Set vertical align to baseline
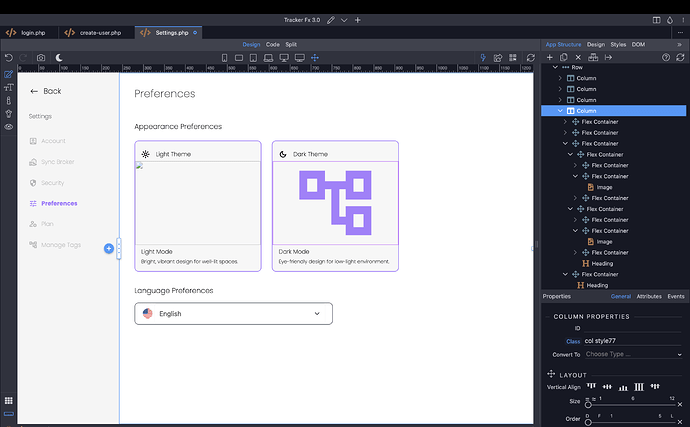Screen dimensions: 690x427 (x=655, y=387)
